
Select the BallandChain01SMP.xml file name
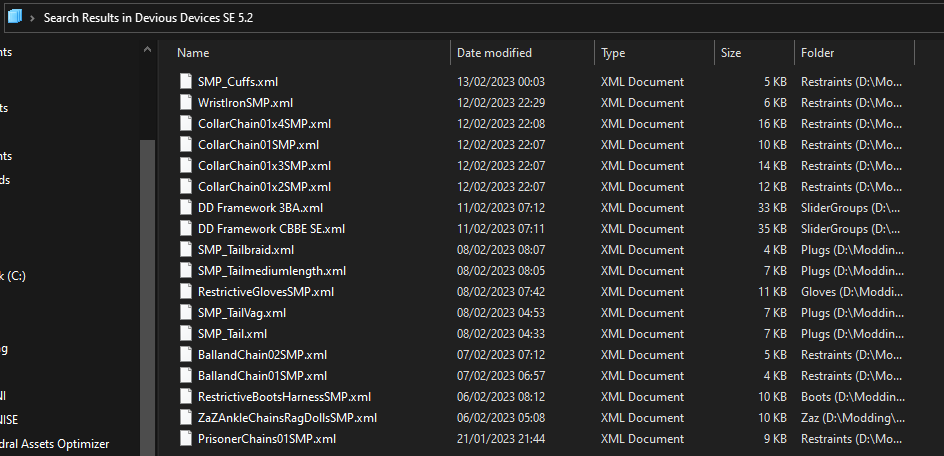[262, 376]
